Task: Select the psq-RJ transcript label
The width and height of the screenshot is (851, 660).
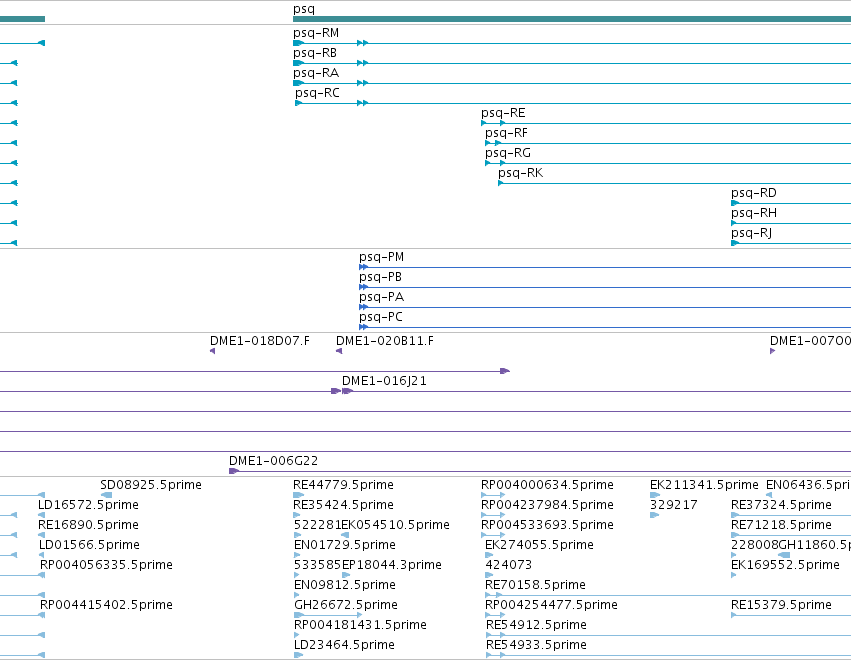Action: [x=752, y=233]
